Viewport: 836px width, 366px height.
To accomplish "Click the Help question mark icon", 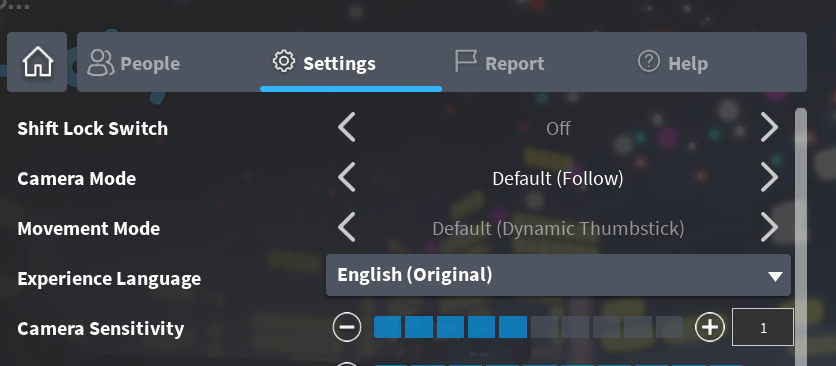I will (649, 61).
